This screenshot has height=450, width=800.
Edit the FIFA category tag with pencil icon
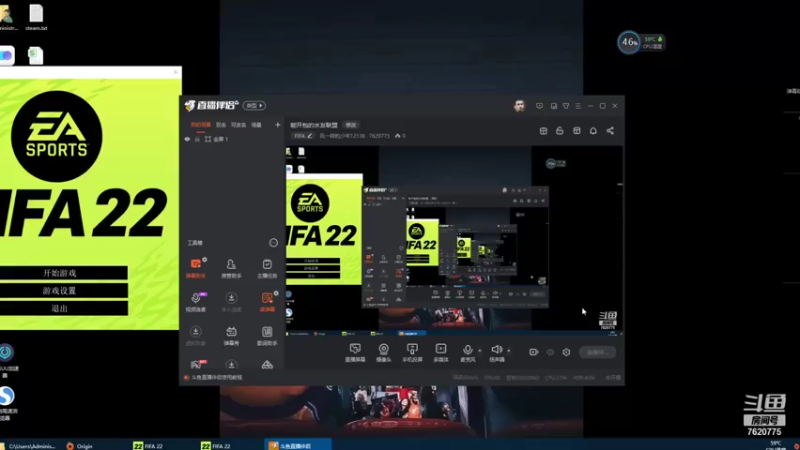tap(303, 136)
